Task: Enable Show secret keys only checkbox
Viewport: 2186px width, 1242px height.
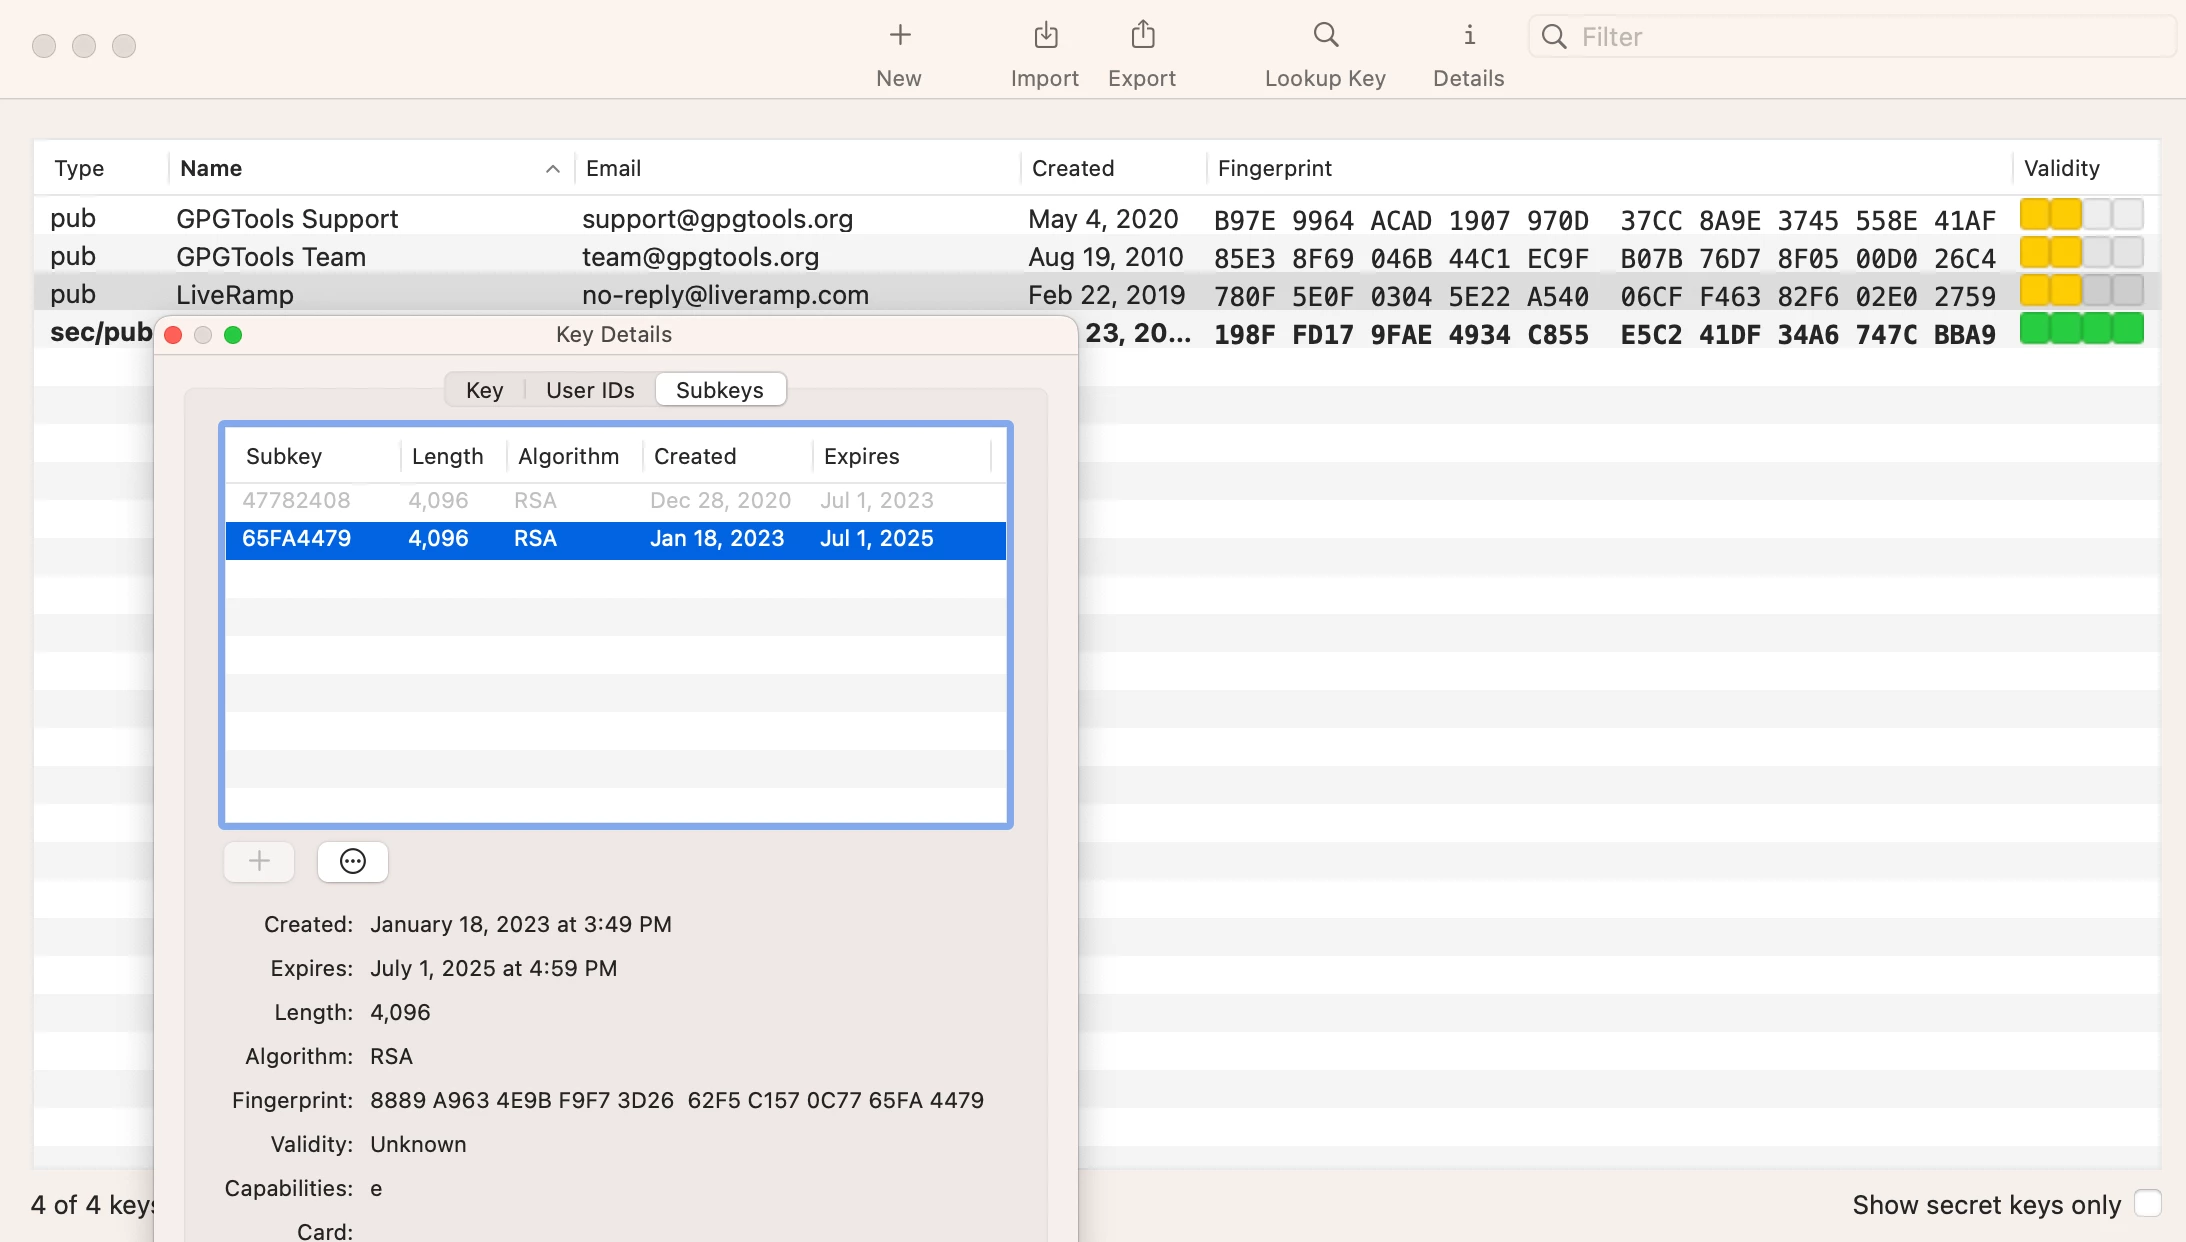Action: pos(2147,1203)
